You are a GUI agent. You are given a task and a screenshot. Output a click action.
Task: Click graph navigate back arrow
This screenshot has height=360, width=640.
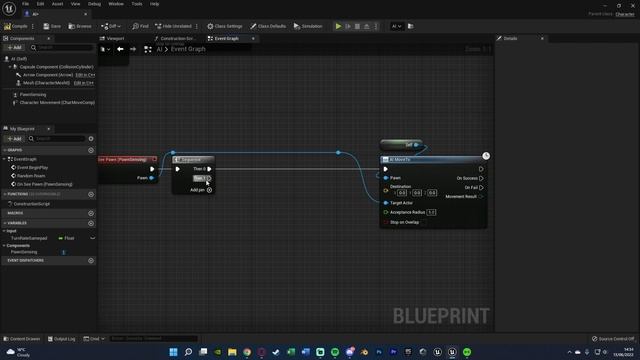(x=120, y=49)
